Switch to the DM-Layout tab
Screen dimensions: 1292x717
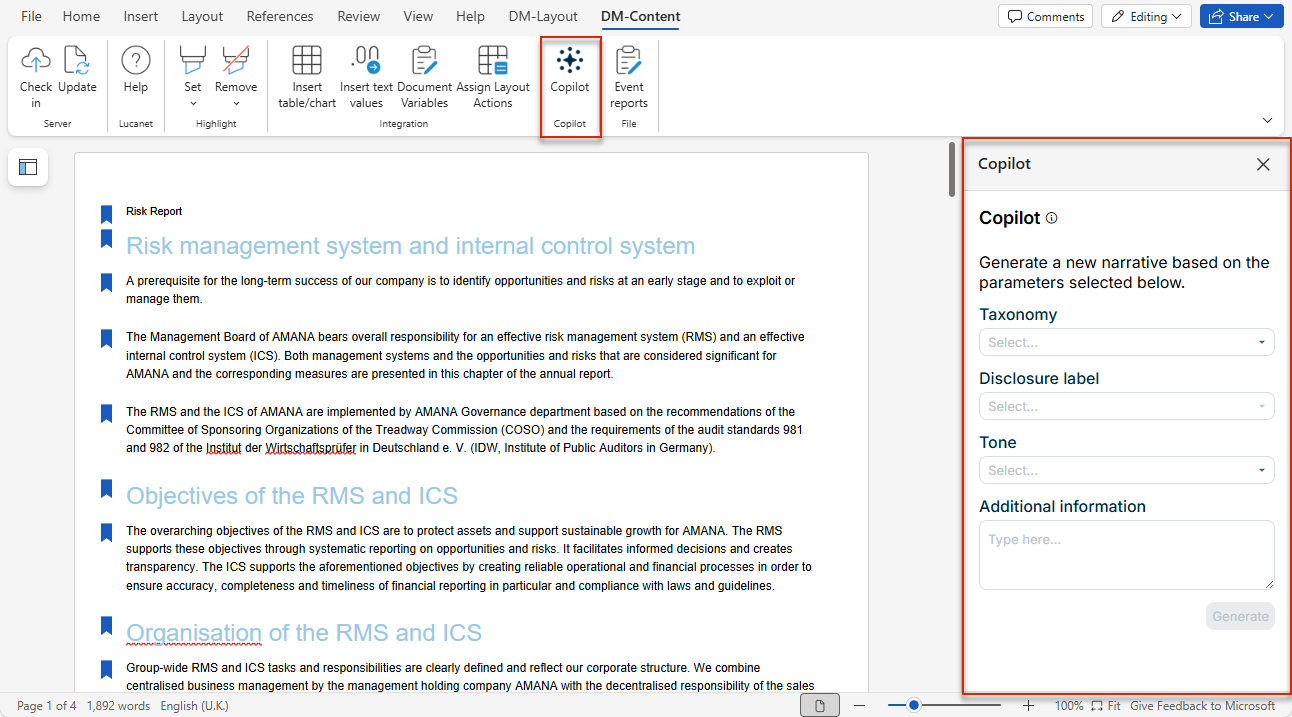point(543,16)
